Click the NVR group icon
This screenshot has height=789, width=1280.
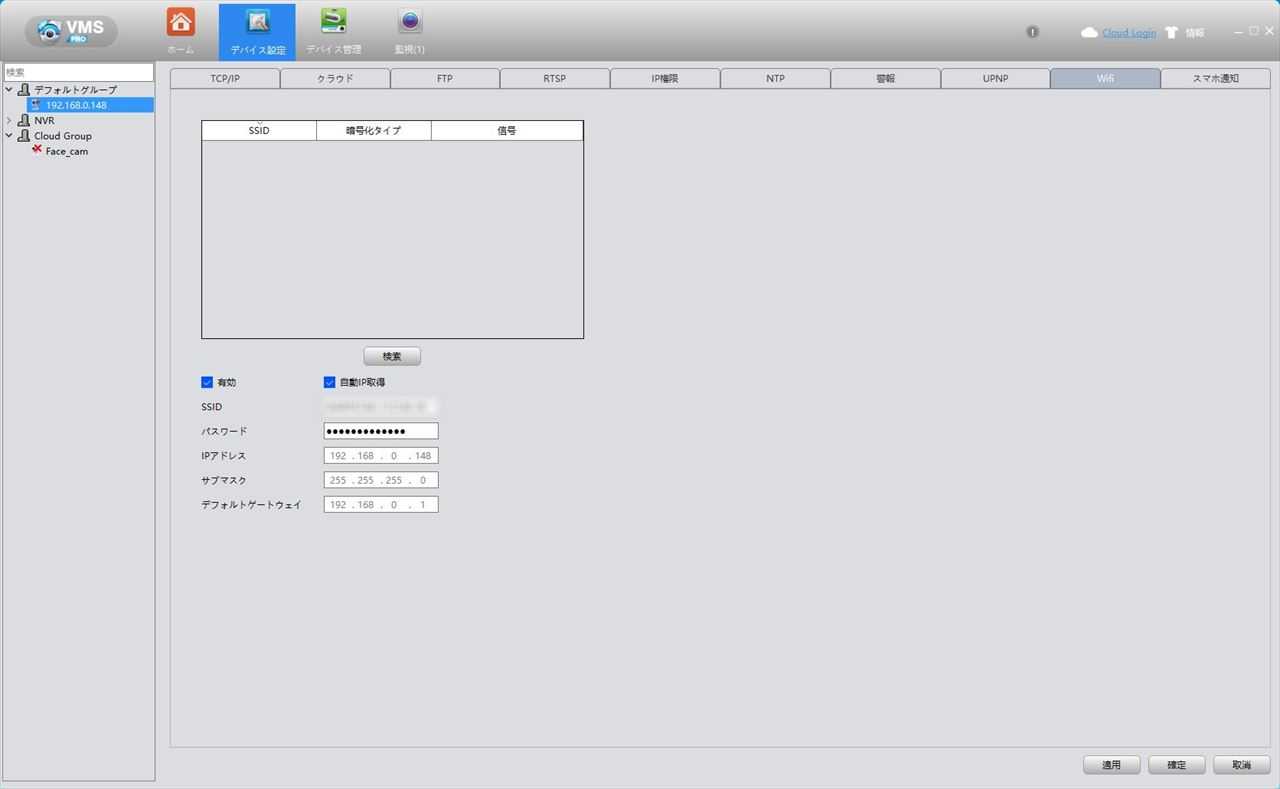coord(24,120)
